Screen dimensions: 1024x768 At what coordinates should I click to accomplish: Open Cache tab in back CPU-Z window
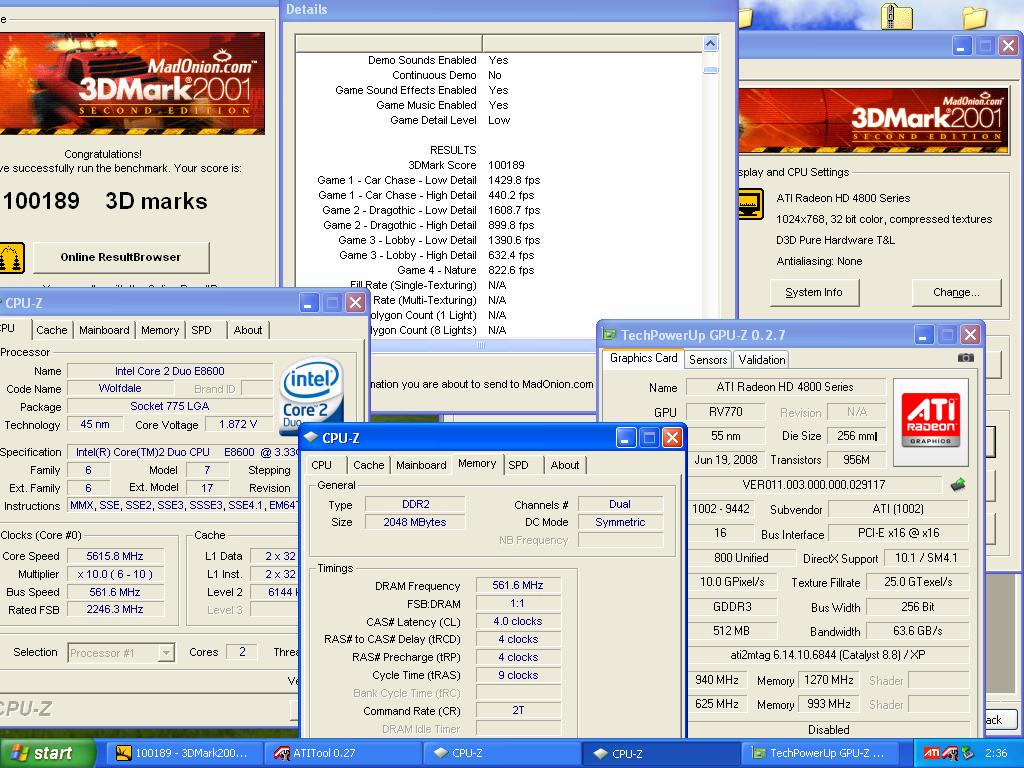(x=52, y=330)
